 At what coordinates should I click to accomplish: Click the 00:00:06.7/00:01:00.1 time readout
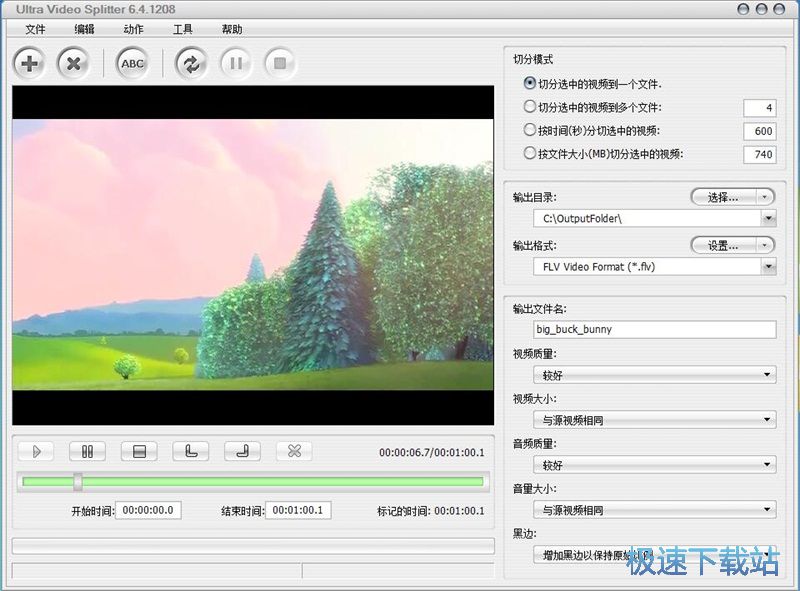point(432,452)
